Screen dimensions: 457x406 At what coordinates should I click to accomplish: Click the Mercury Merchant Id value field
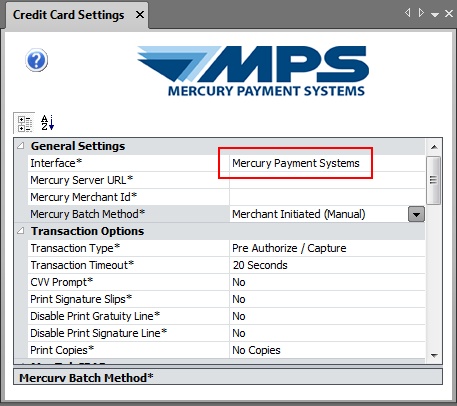tap(327, 197)
